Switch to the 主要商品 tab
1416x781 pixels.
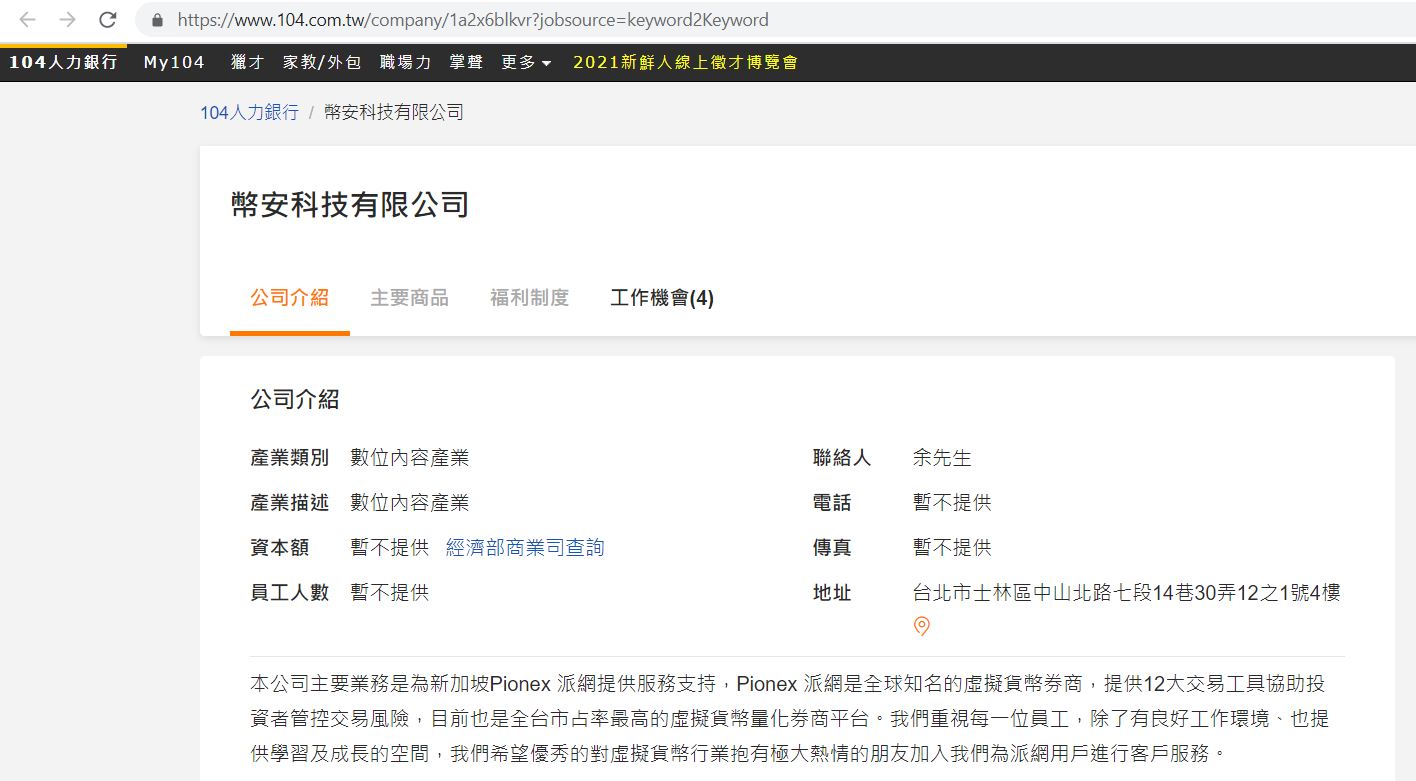[410, 298]
